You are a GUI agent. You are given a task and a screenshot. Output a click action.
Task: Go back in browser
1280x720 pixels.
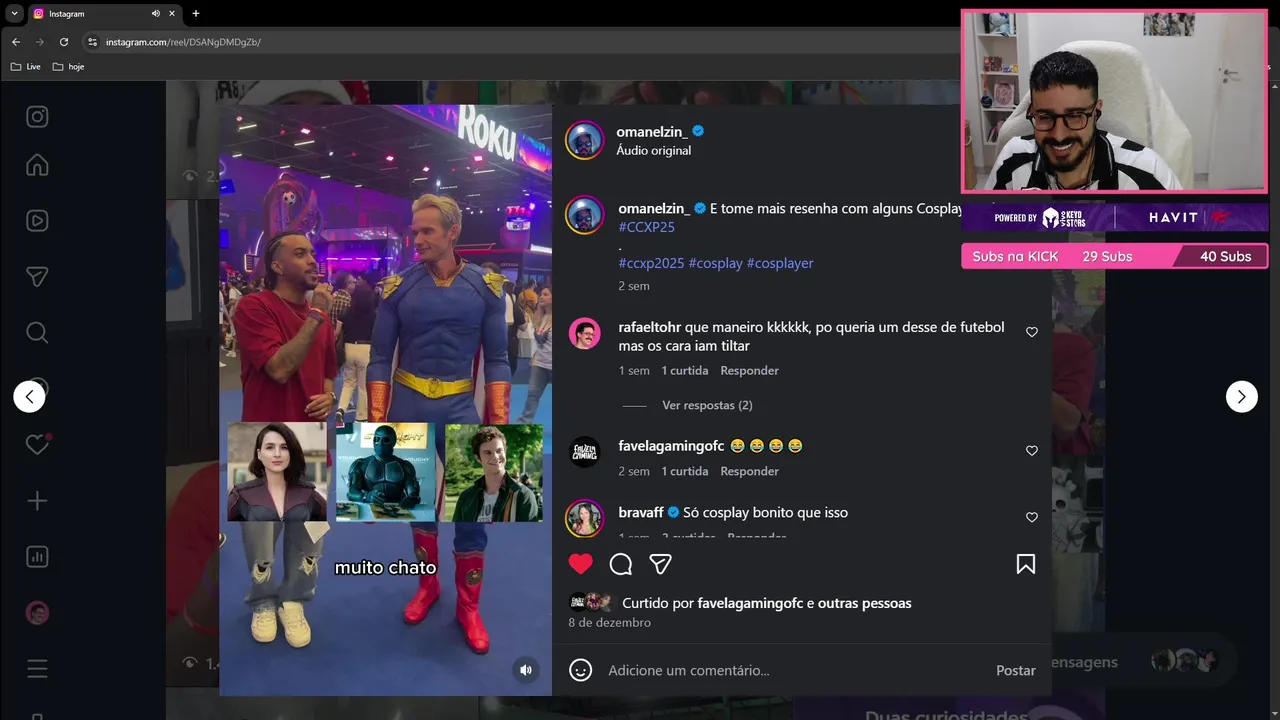[x=15, y=42]
